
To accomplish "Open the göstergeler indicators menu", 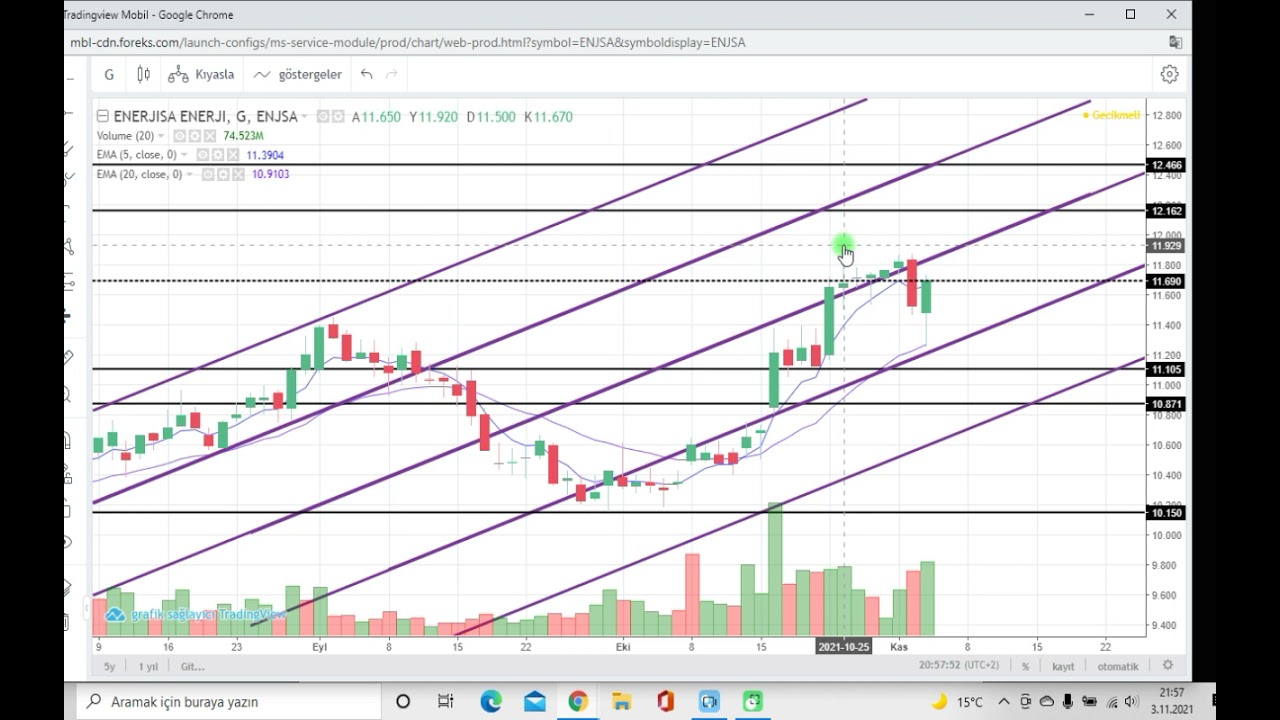I will pos(298,74).
